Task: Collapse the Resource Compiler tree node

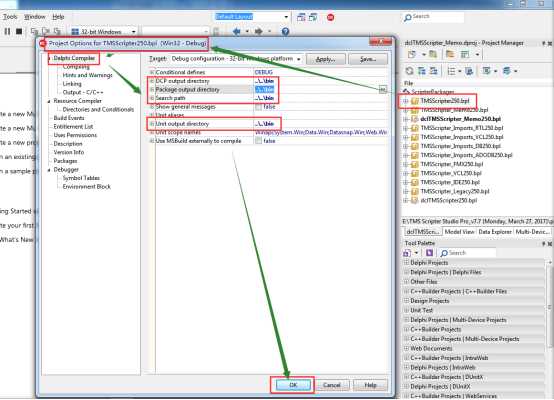Action: point(49,101)
